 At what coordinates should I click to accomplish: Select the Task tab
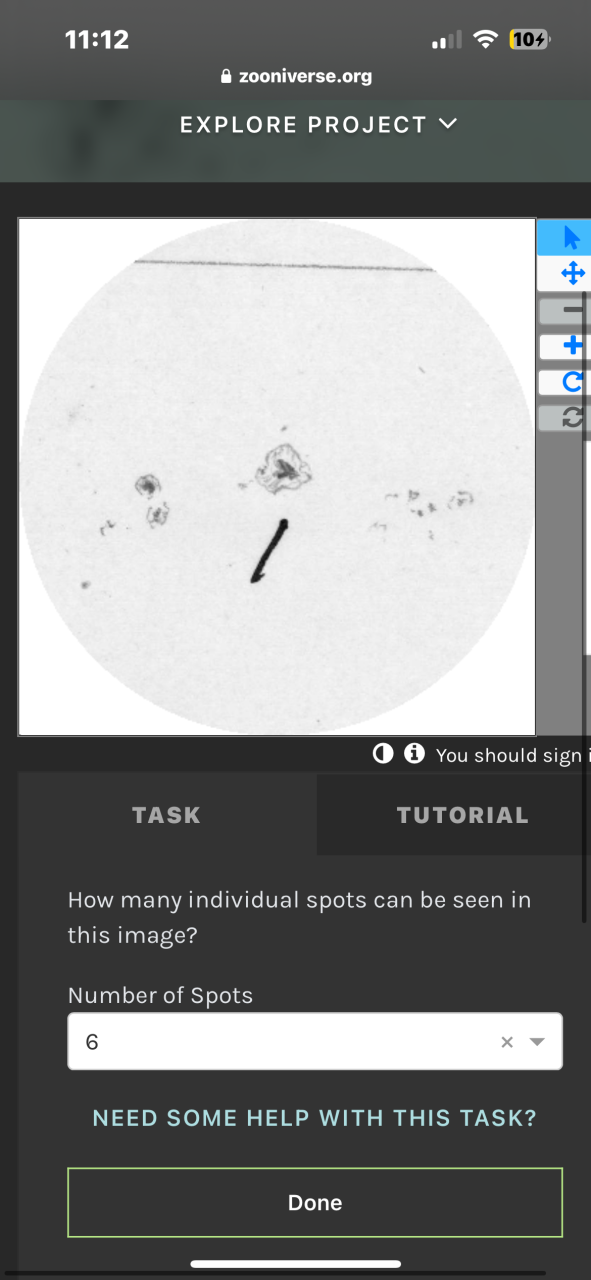pos(167,815)
